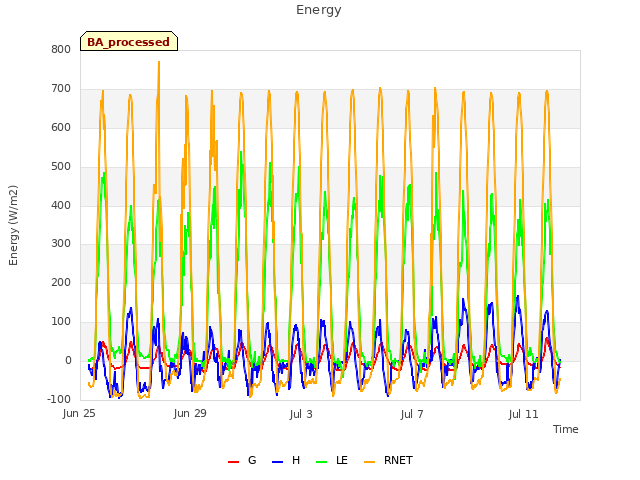Click the 800 y-axis tick label
The width and height of the screenshot is (640, 480).
point(61,49)
